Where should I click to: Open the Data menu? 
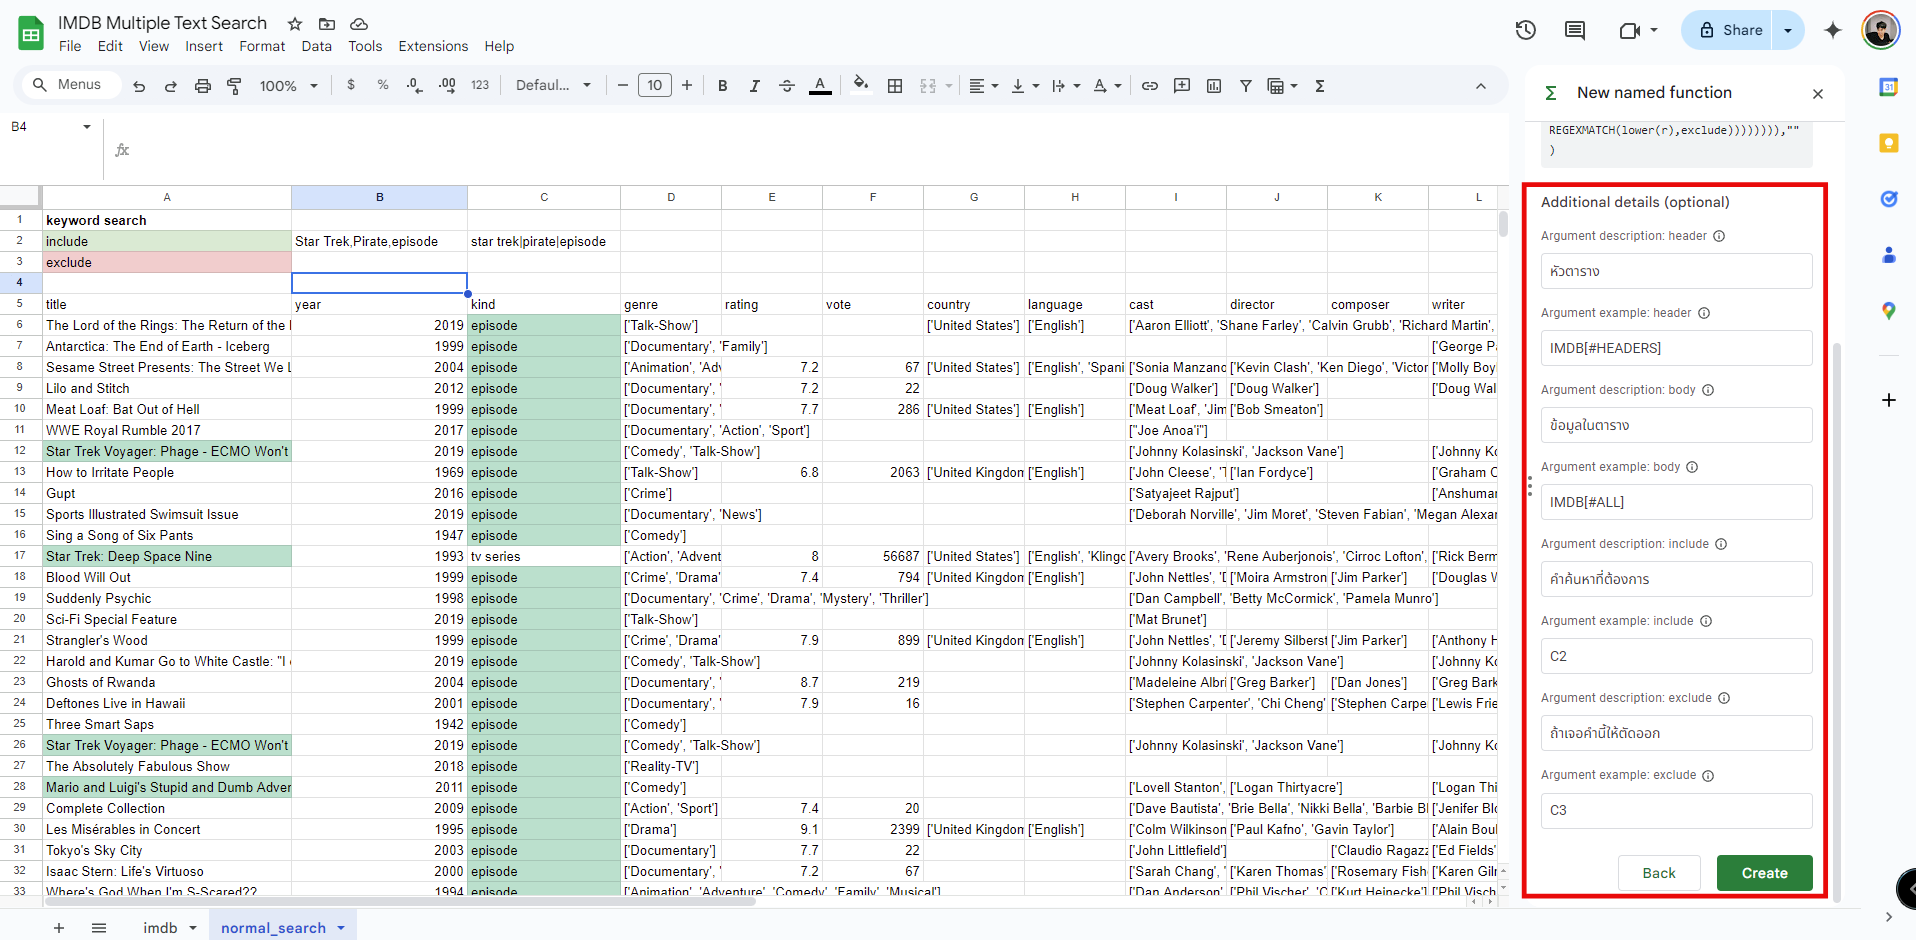(x=316, y=46)
